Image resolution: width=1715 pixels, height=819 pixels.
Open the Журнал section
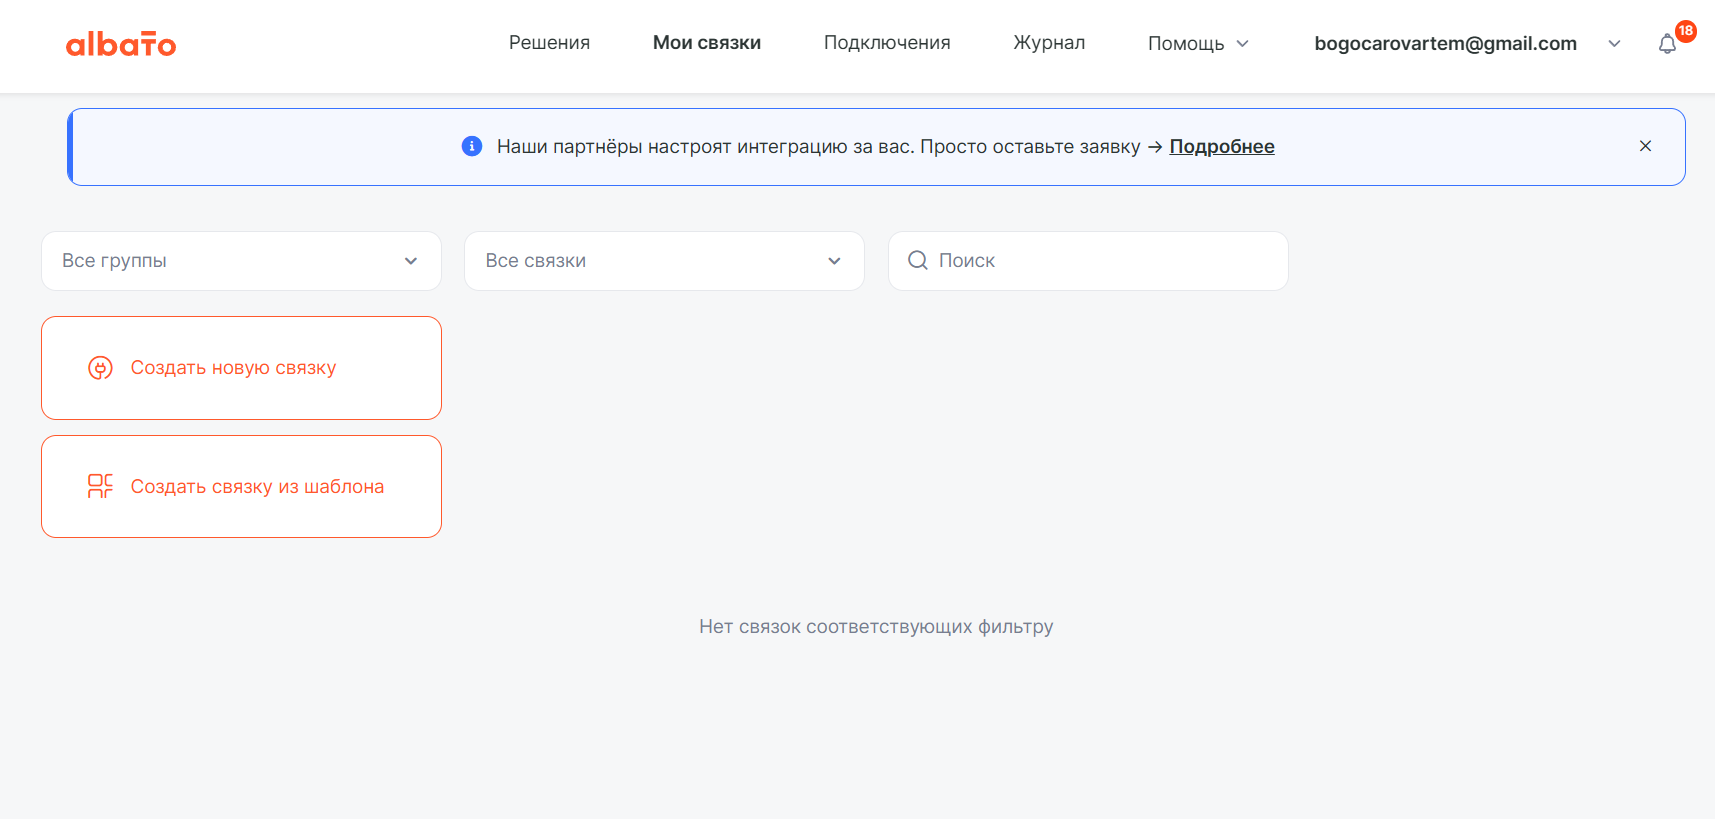[1049, 42]
